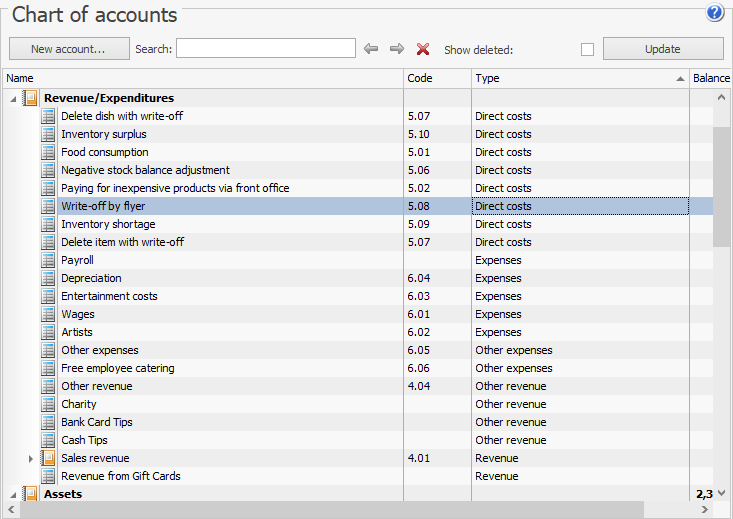Screen dimensions: 733x519
Task: Collapse the Assets group
Action: pyautogui.click(x=13, y=494)
